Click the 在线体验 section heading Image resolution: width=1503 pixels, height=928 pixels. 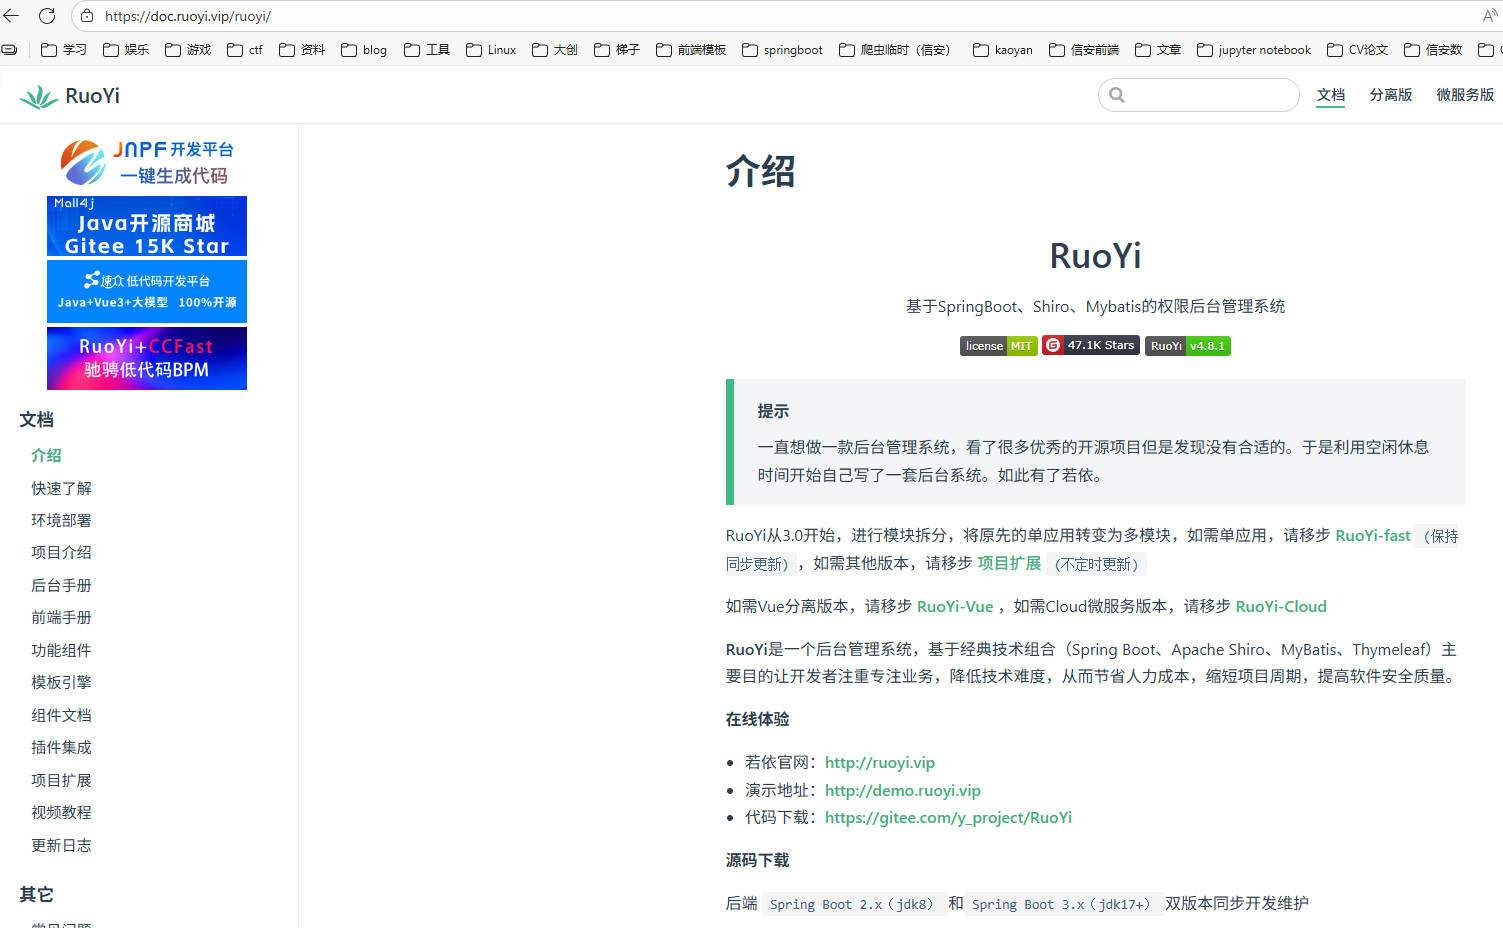coord(757,720)
